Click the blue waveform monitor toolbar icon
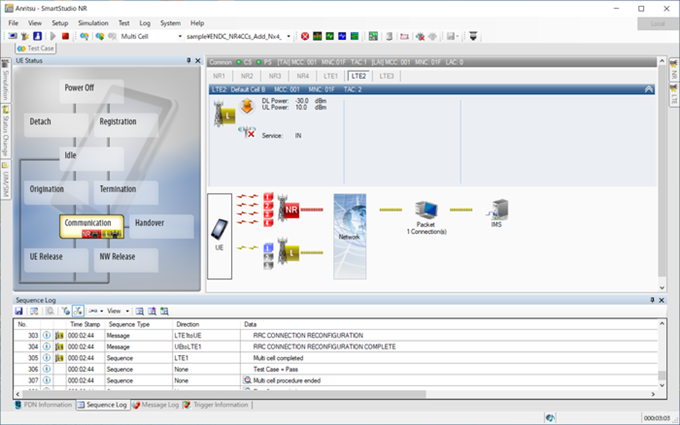 point(342,36)
